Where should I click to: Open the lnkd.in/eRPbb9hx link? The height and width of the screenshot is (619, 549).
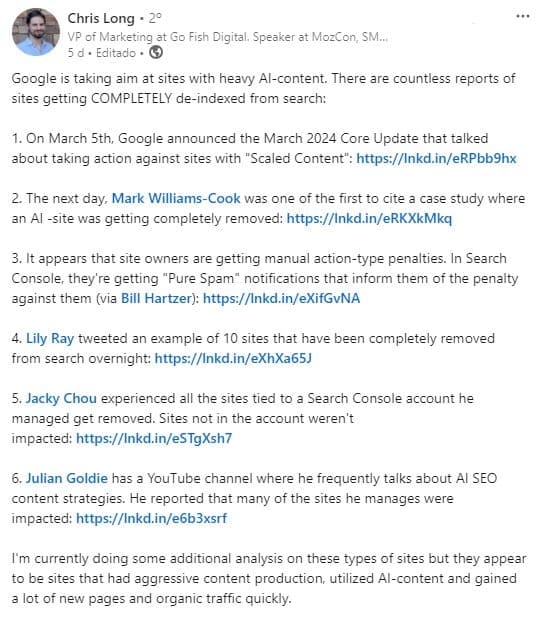coord(436,158)
